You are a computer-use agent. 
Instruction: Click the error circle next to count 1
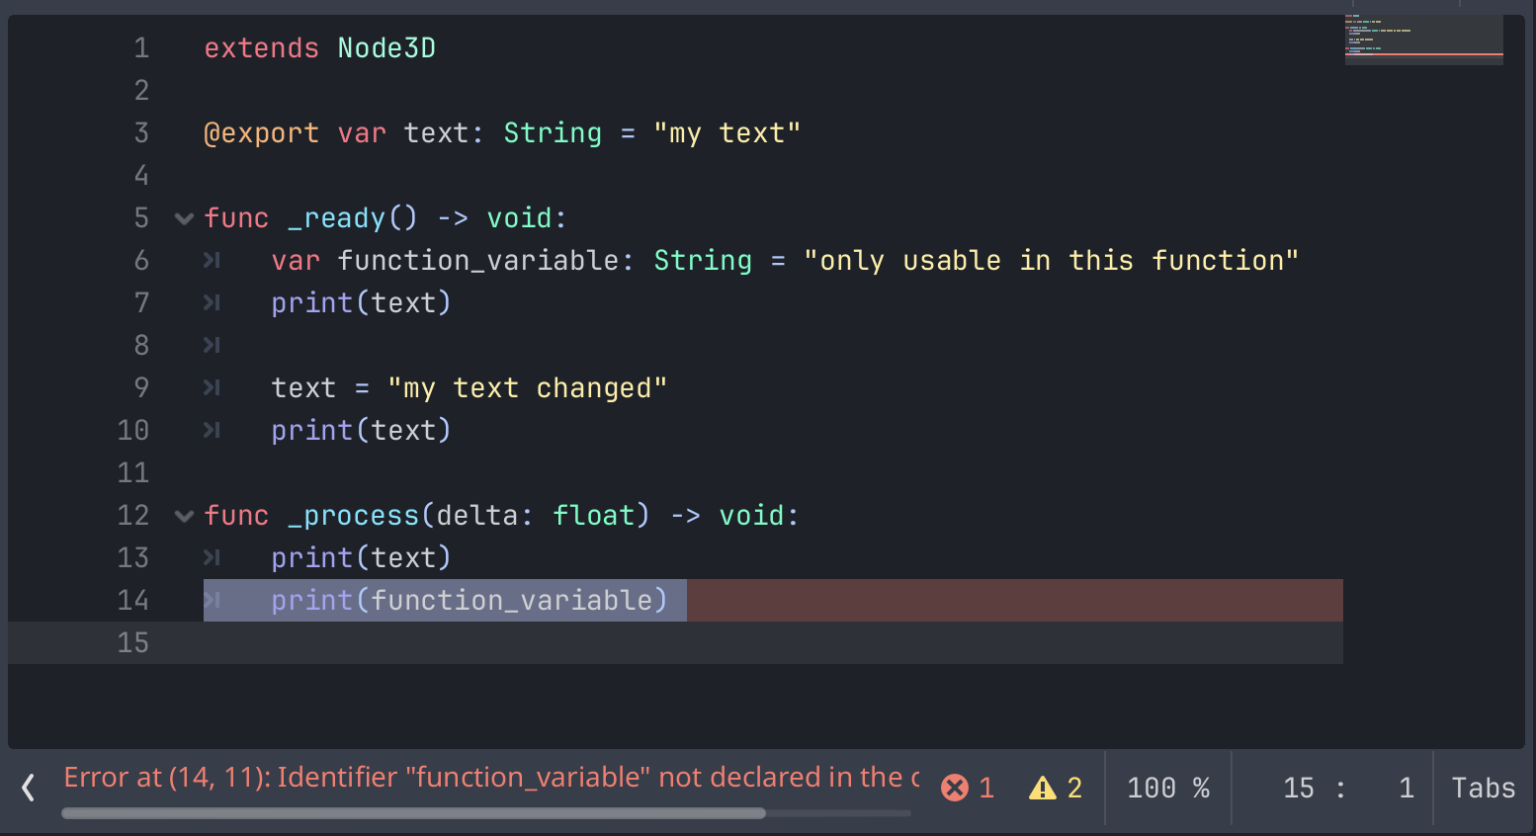click(x=957, y=787)
